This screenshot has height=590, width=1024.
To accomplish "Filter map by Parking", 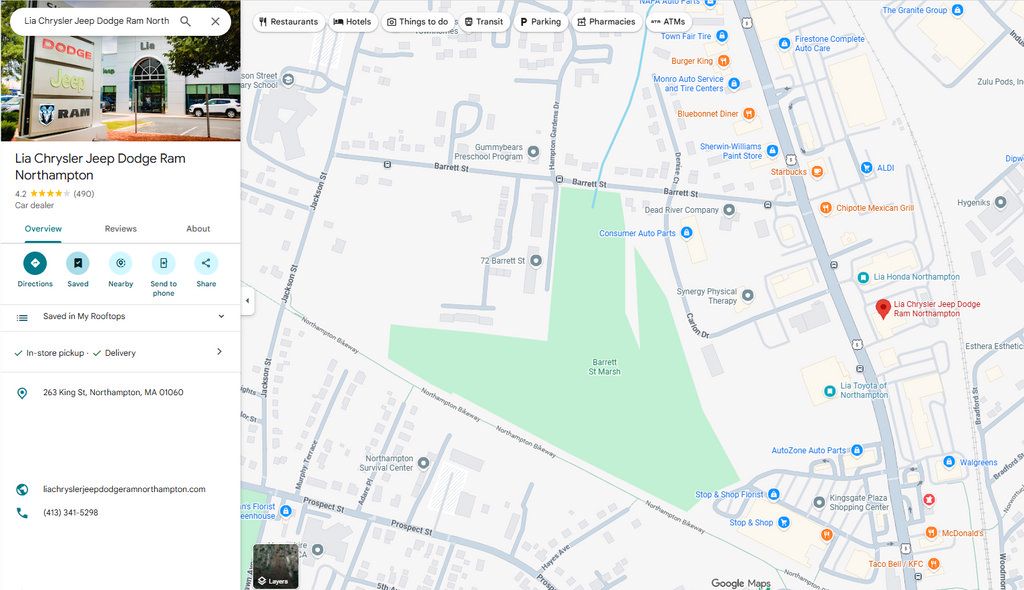I will pyautogui.click(x=541, y=22).
